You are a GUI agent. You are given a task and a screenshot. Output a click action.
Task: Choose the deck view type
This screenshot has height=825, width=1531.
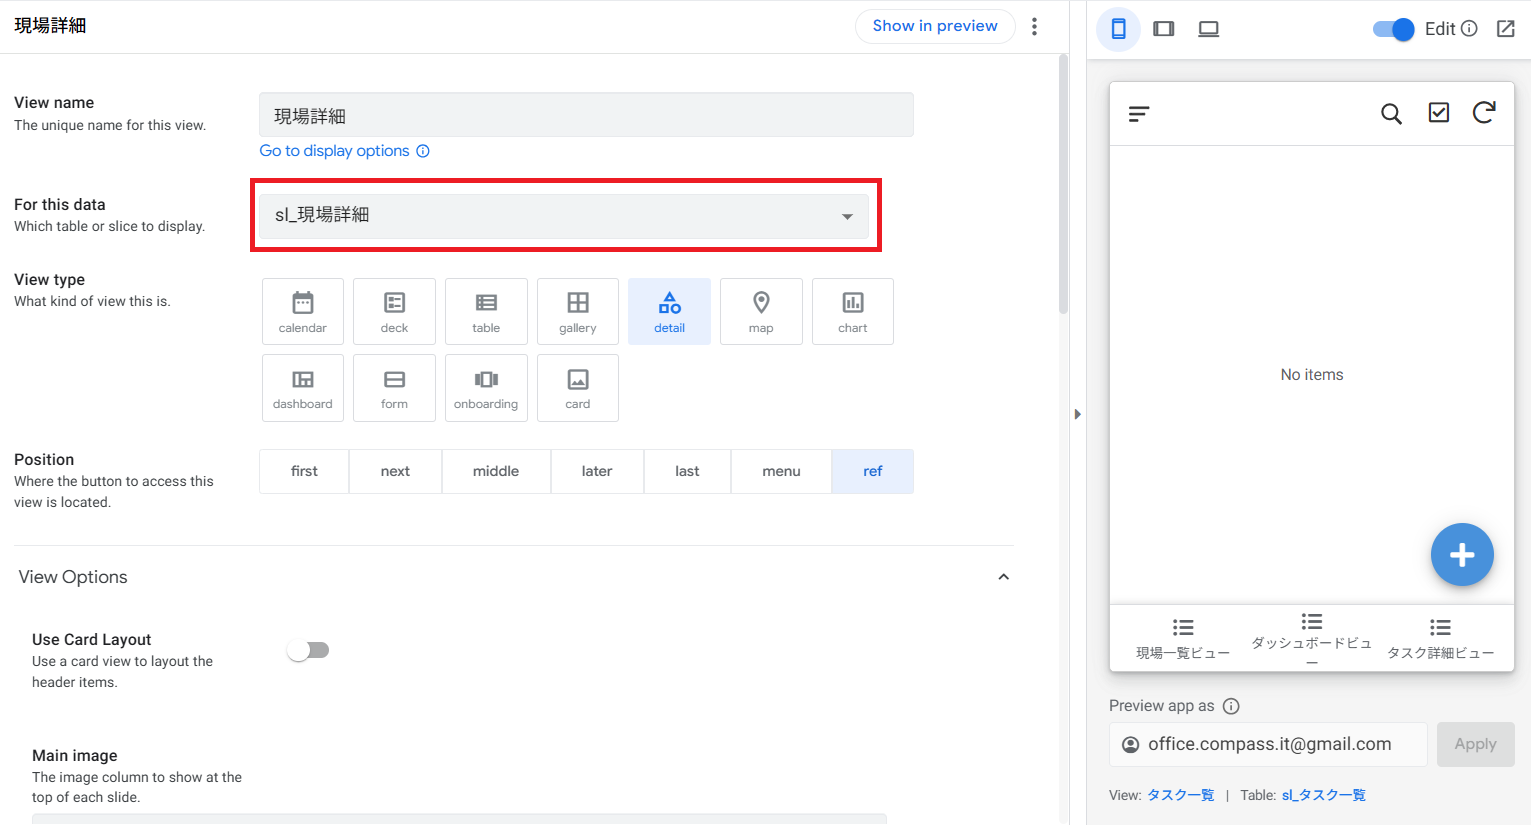point(394,311)
